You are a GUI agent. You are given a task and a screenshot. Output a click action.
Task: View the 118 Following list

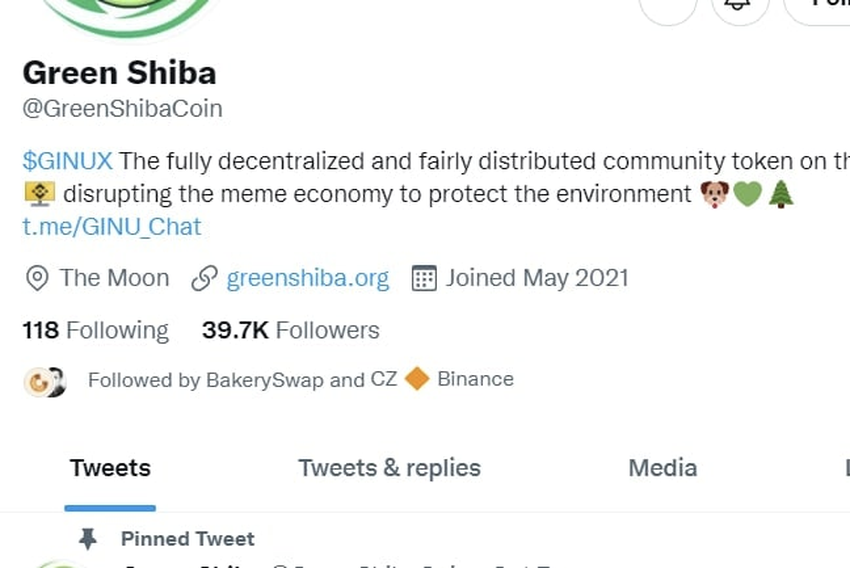tap(95, 331)
